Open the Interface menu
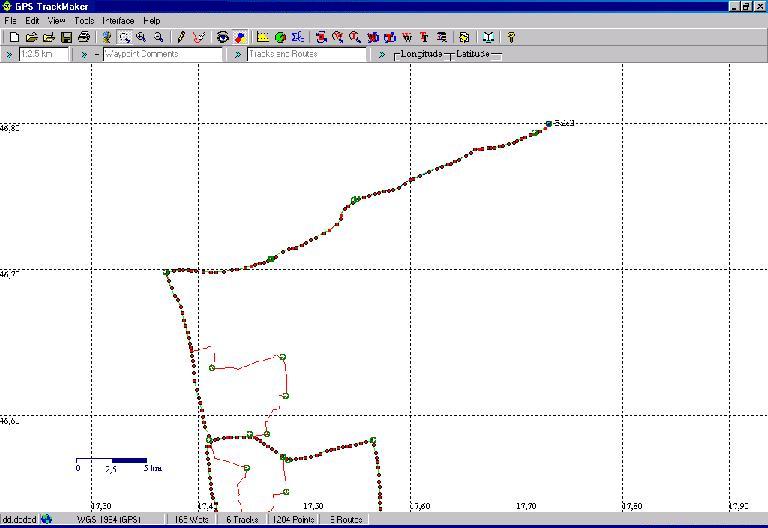This screenshot has width=768, height=528. (118, 20)
